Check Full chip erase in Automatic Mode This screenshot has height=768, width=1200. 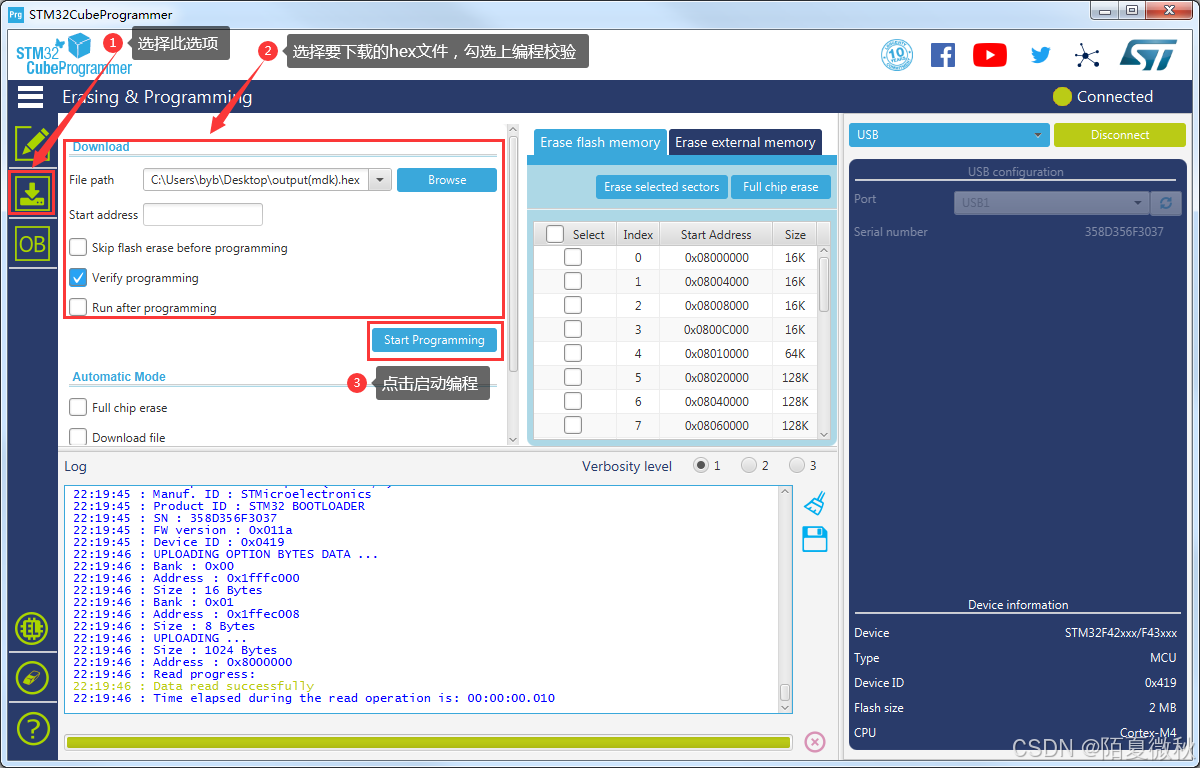click(78, 407)
